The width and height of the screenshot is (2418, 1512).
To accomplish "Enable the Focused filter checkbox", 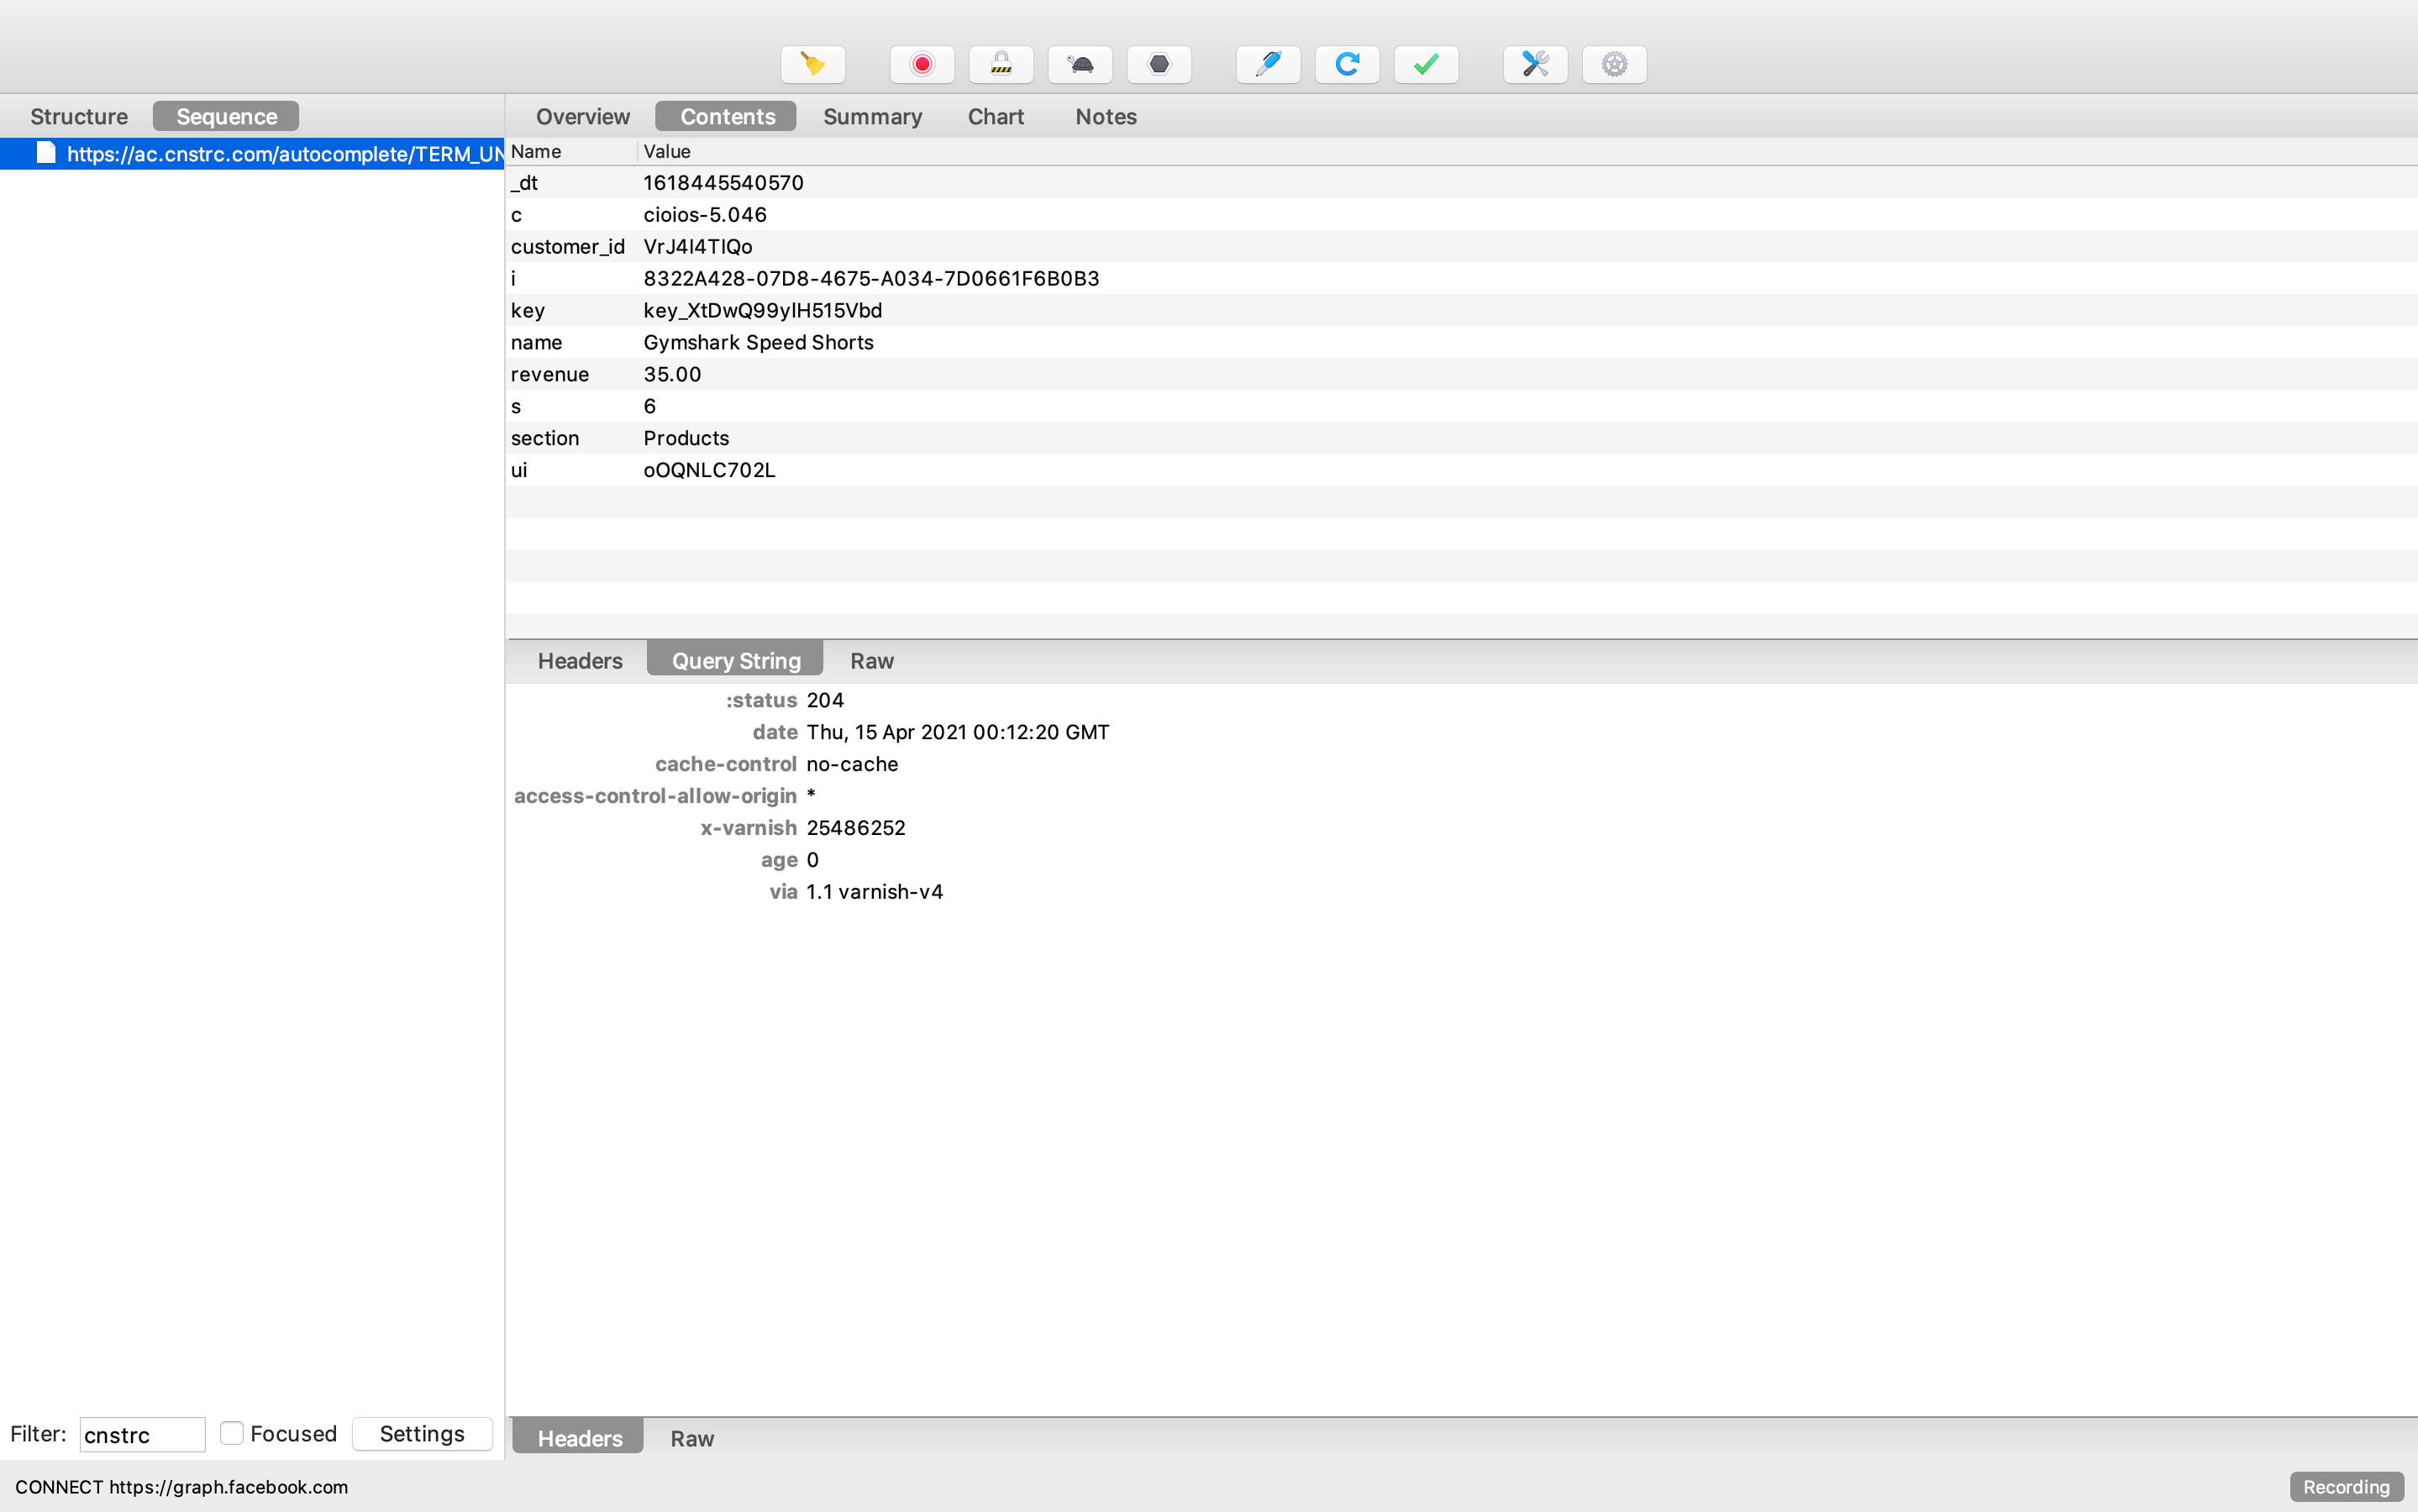I will 232,1433.
